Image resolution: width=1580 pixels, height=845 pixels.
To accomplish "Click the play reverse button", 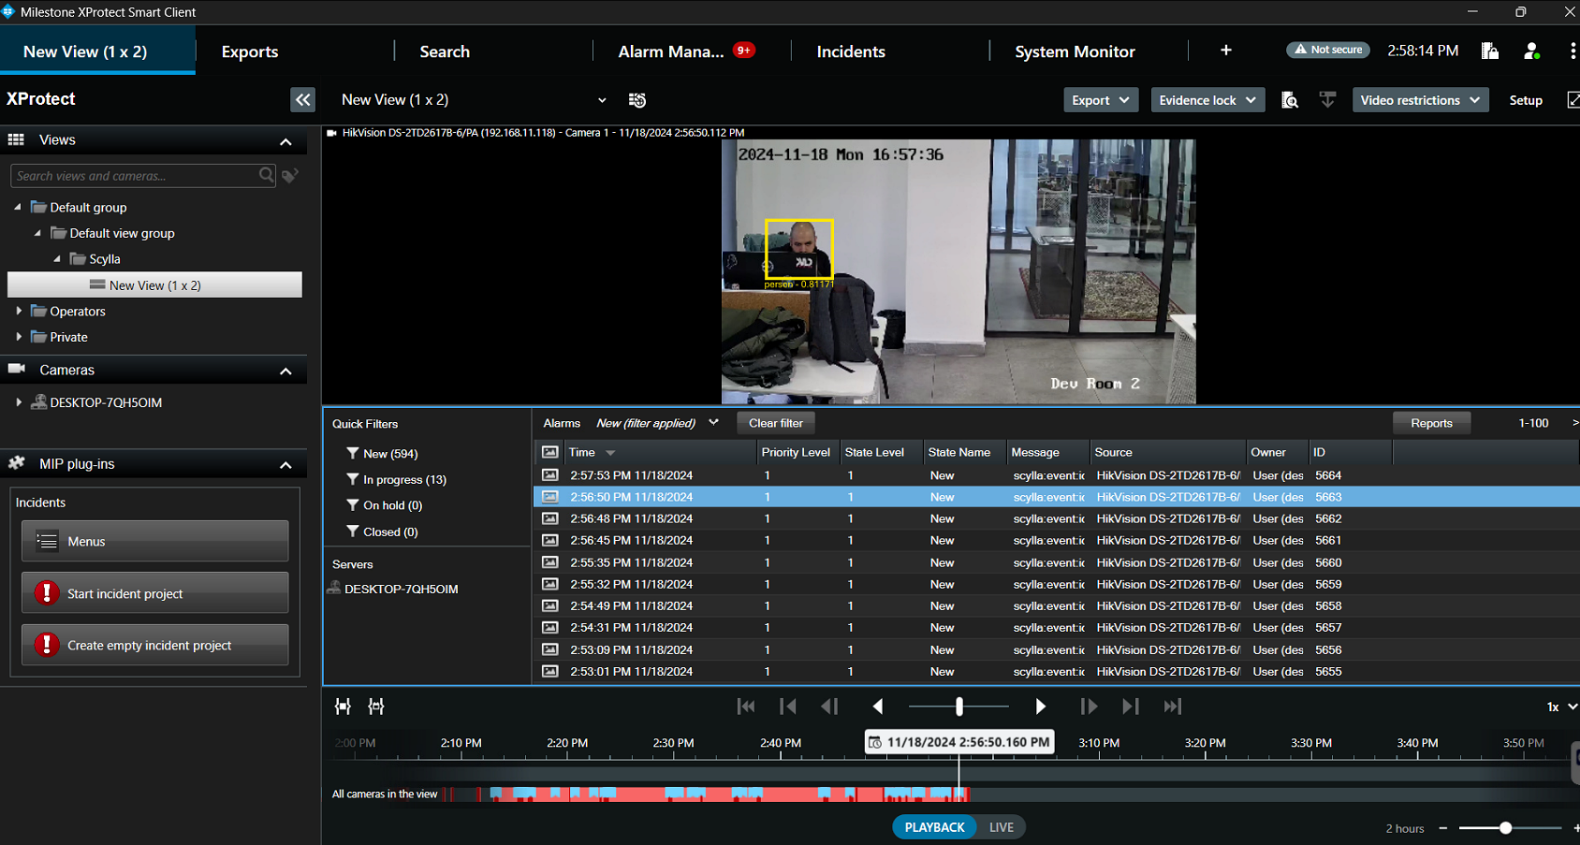I will [x=878, y=707].
